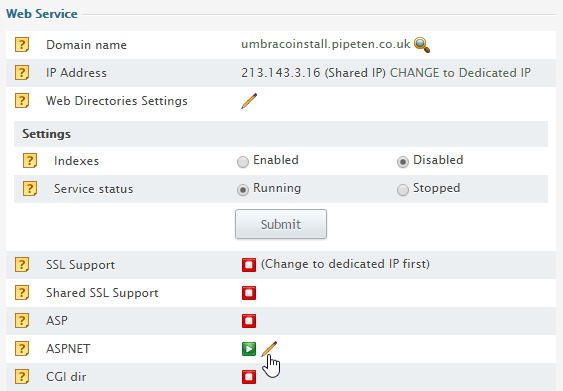Click the magnifier icon beside the domain name
Image resolution: width=563 pixels, height=391 pixels.
[422, 45]
